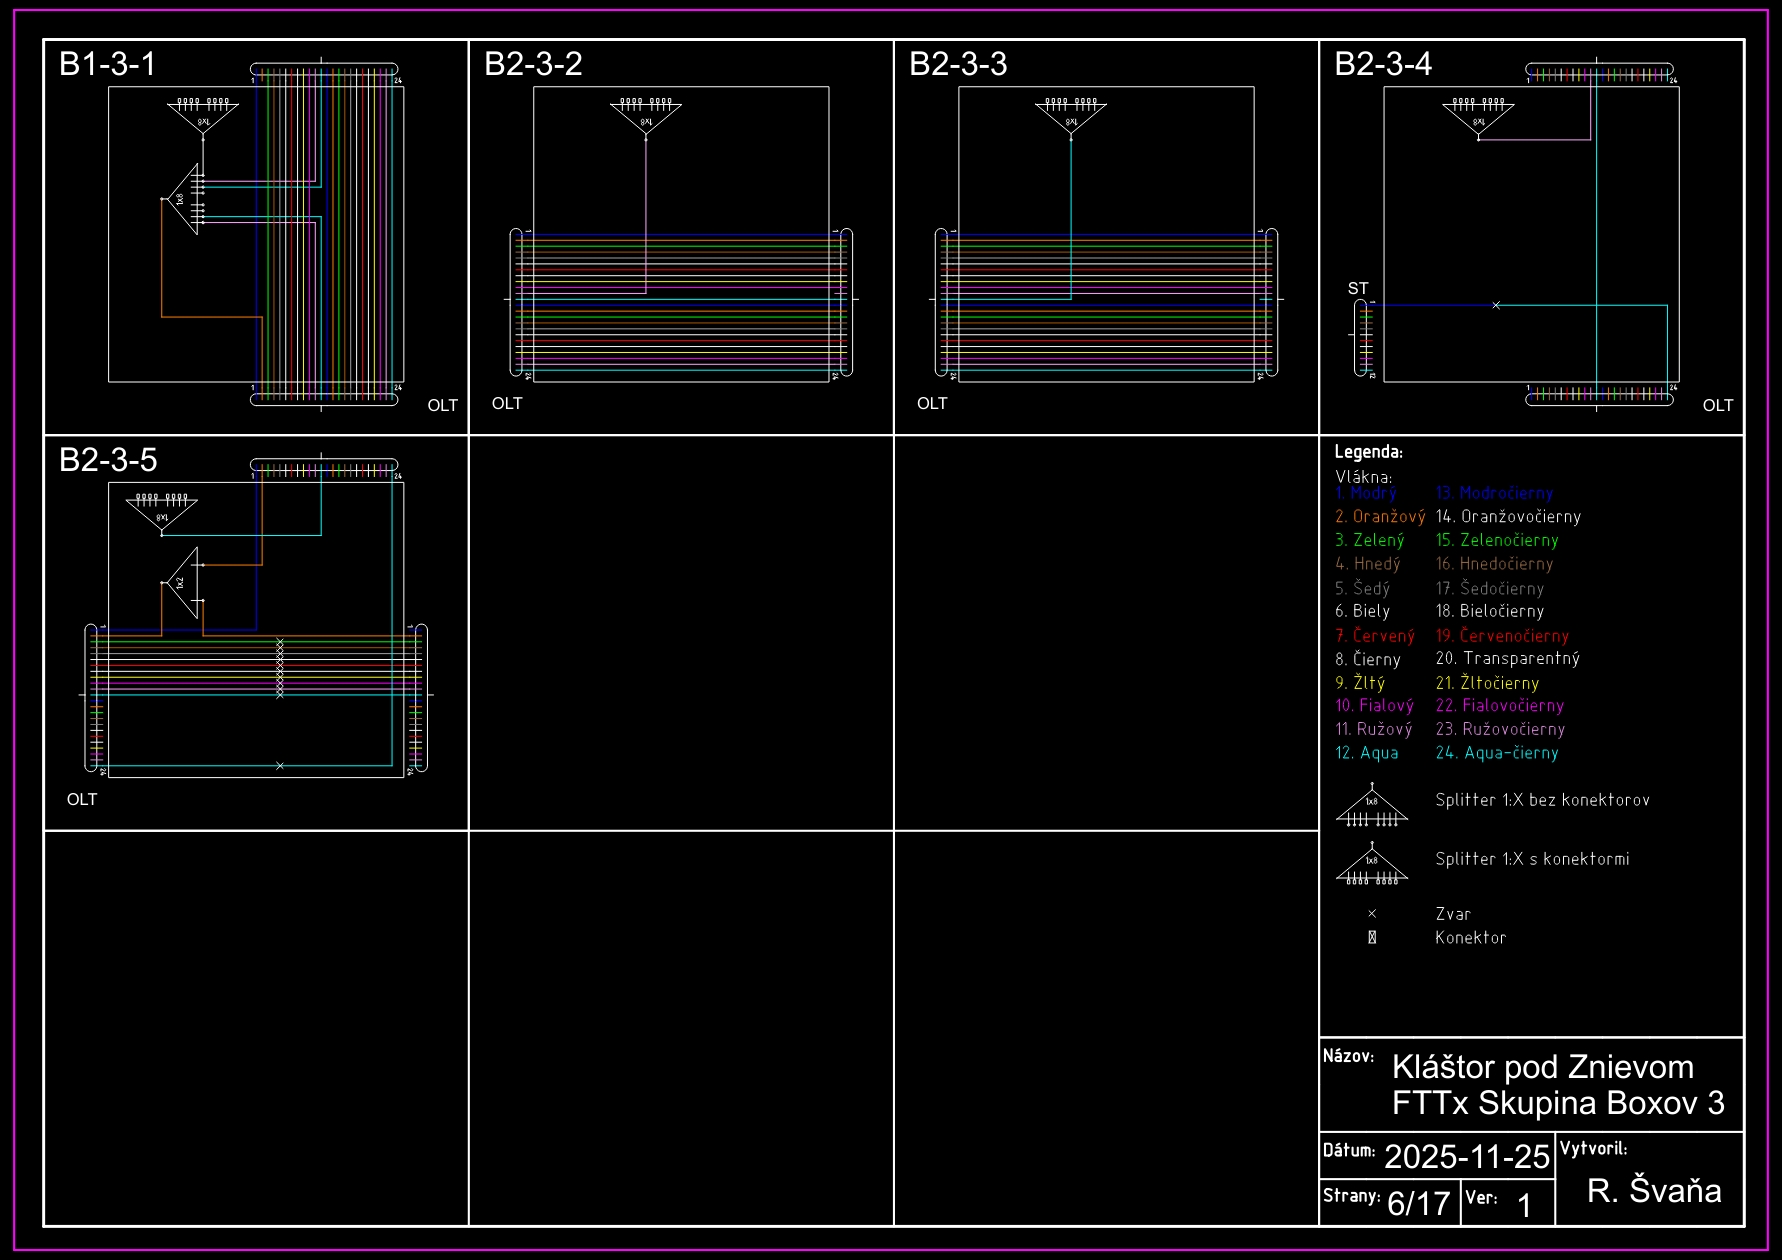Select the sideways 1x8 splitter in box B1-3-1
This screenshot has height=1260, width=1782.
(183, 199)
